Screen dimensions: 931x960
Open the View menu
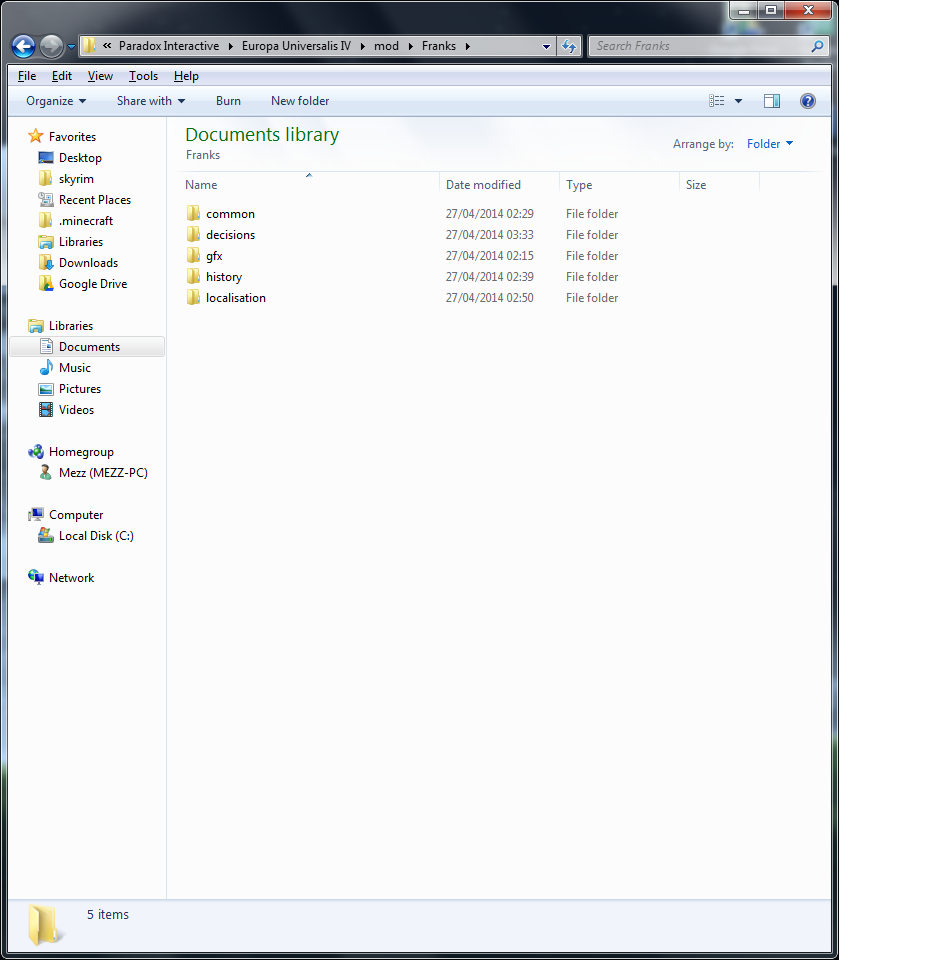pos(100,76)
